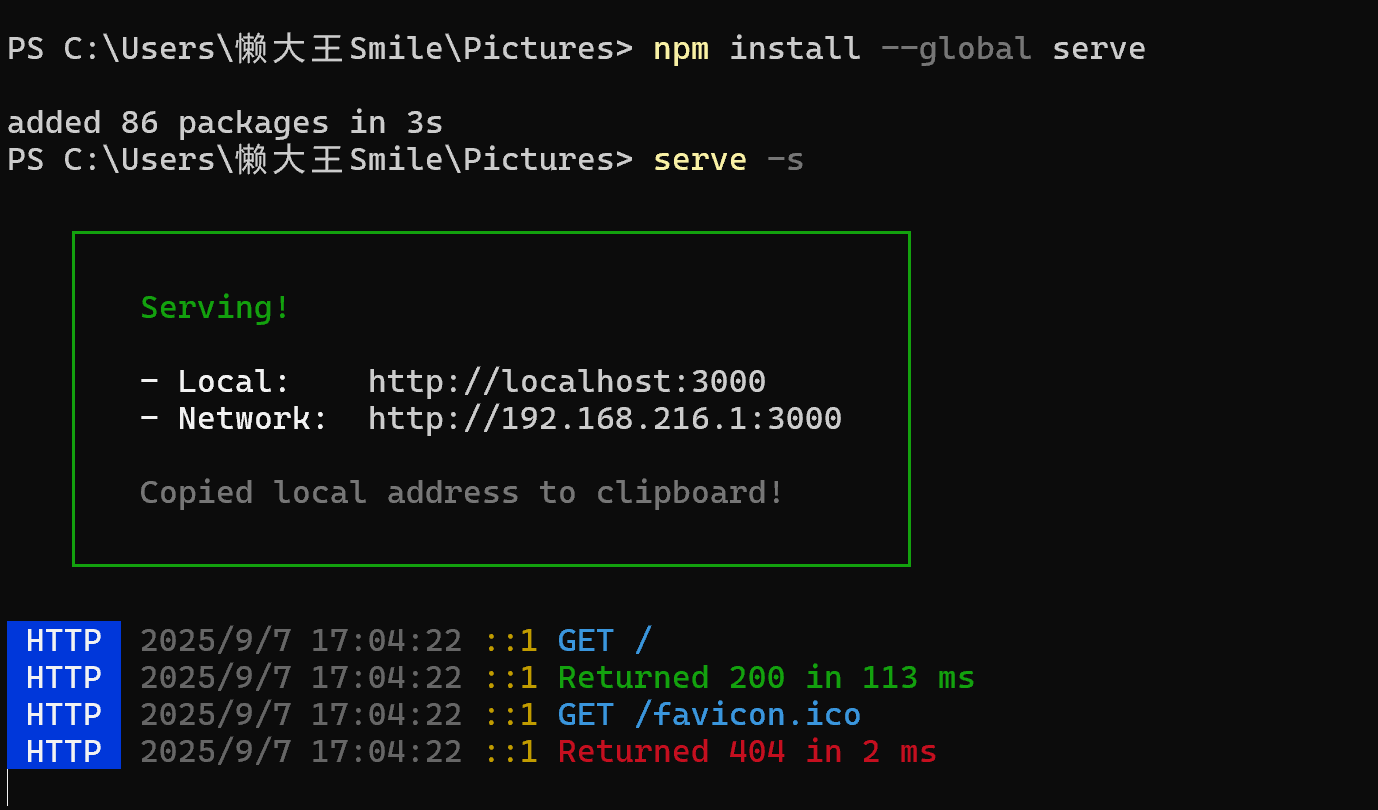The height and width of the screenshot is (810, 1378).
Task: Click the HTTP badge on the favicon.ico request line
Action: (x=64, y=715)
